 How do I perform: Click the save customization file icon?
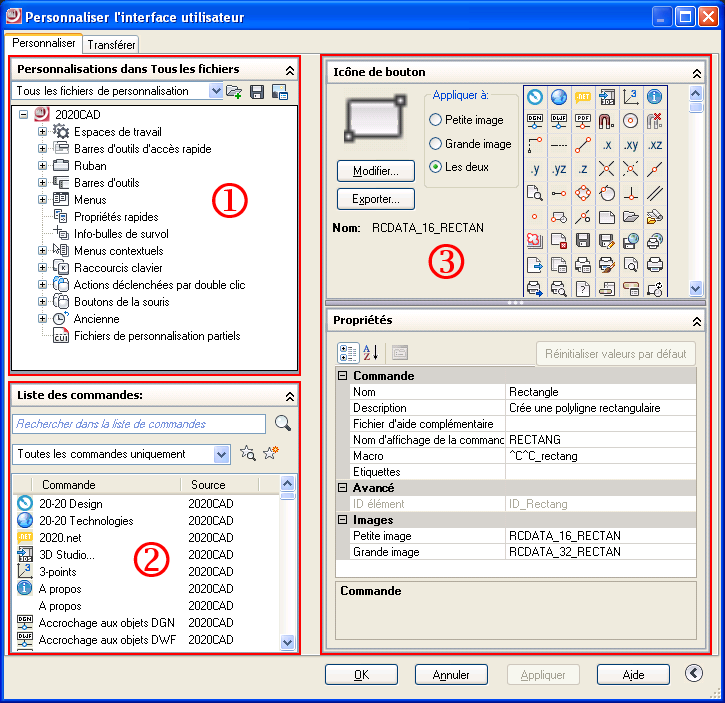257,92
